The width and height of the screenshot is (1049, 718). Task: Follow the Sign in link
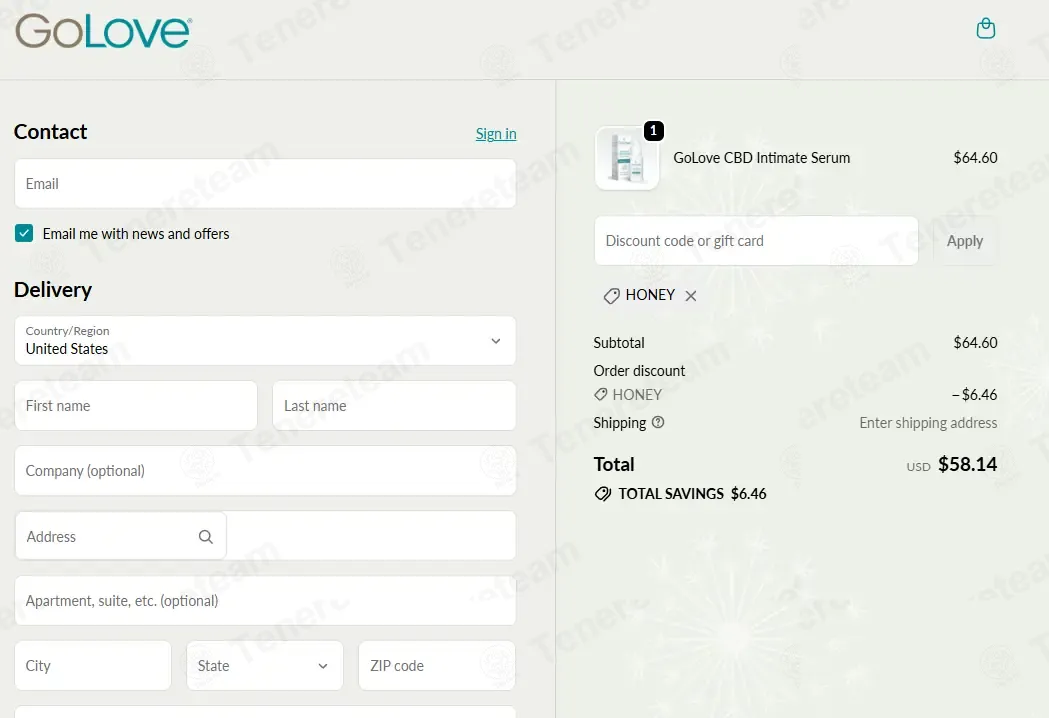point(496,134)
